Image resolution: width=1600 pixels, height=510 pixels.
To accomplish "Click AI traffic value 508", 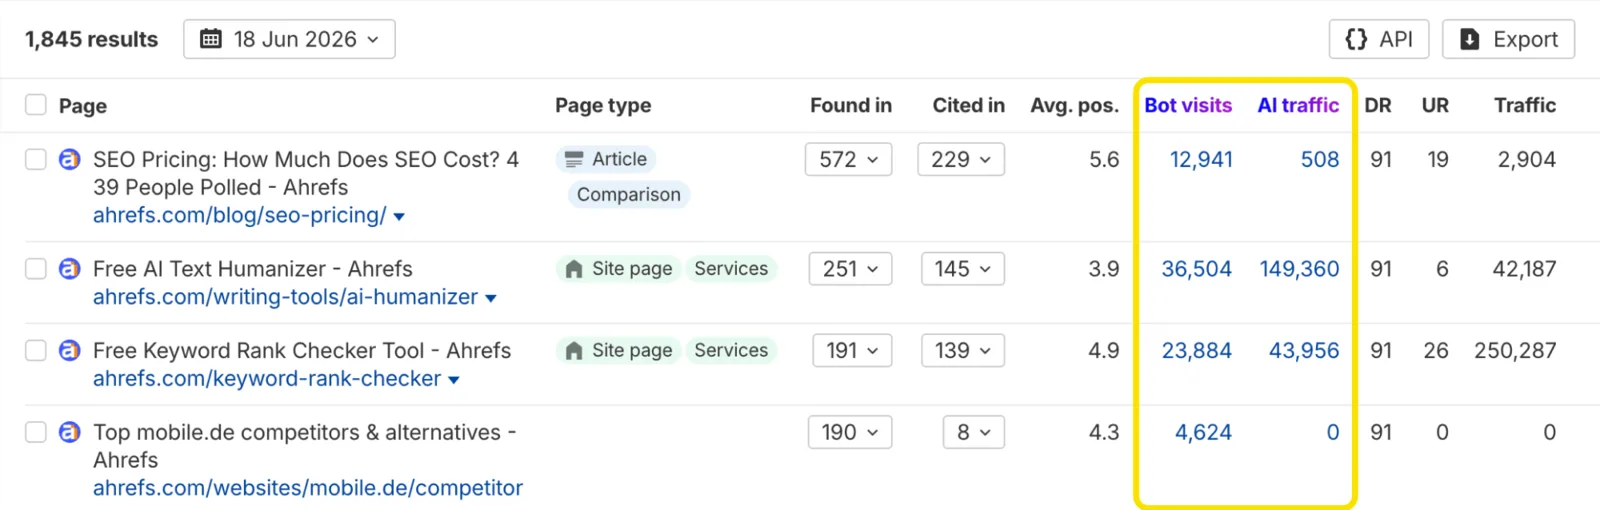I will coord(1320,159).
